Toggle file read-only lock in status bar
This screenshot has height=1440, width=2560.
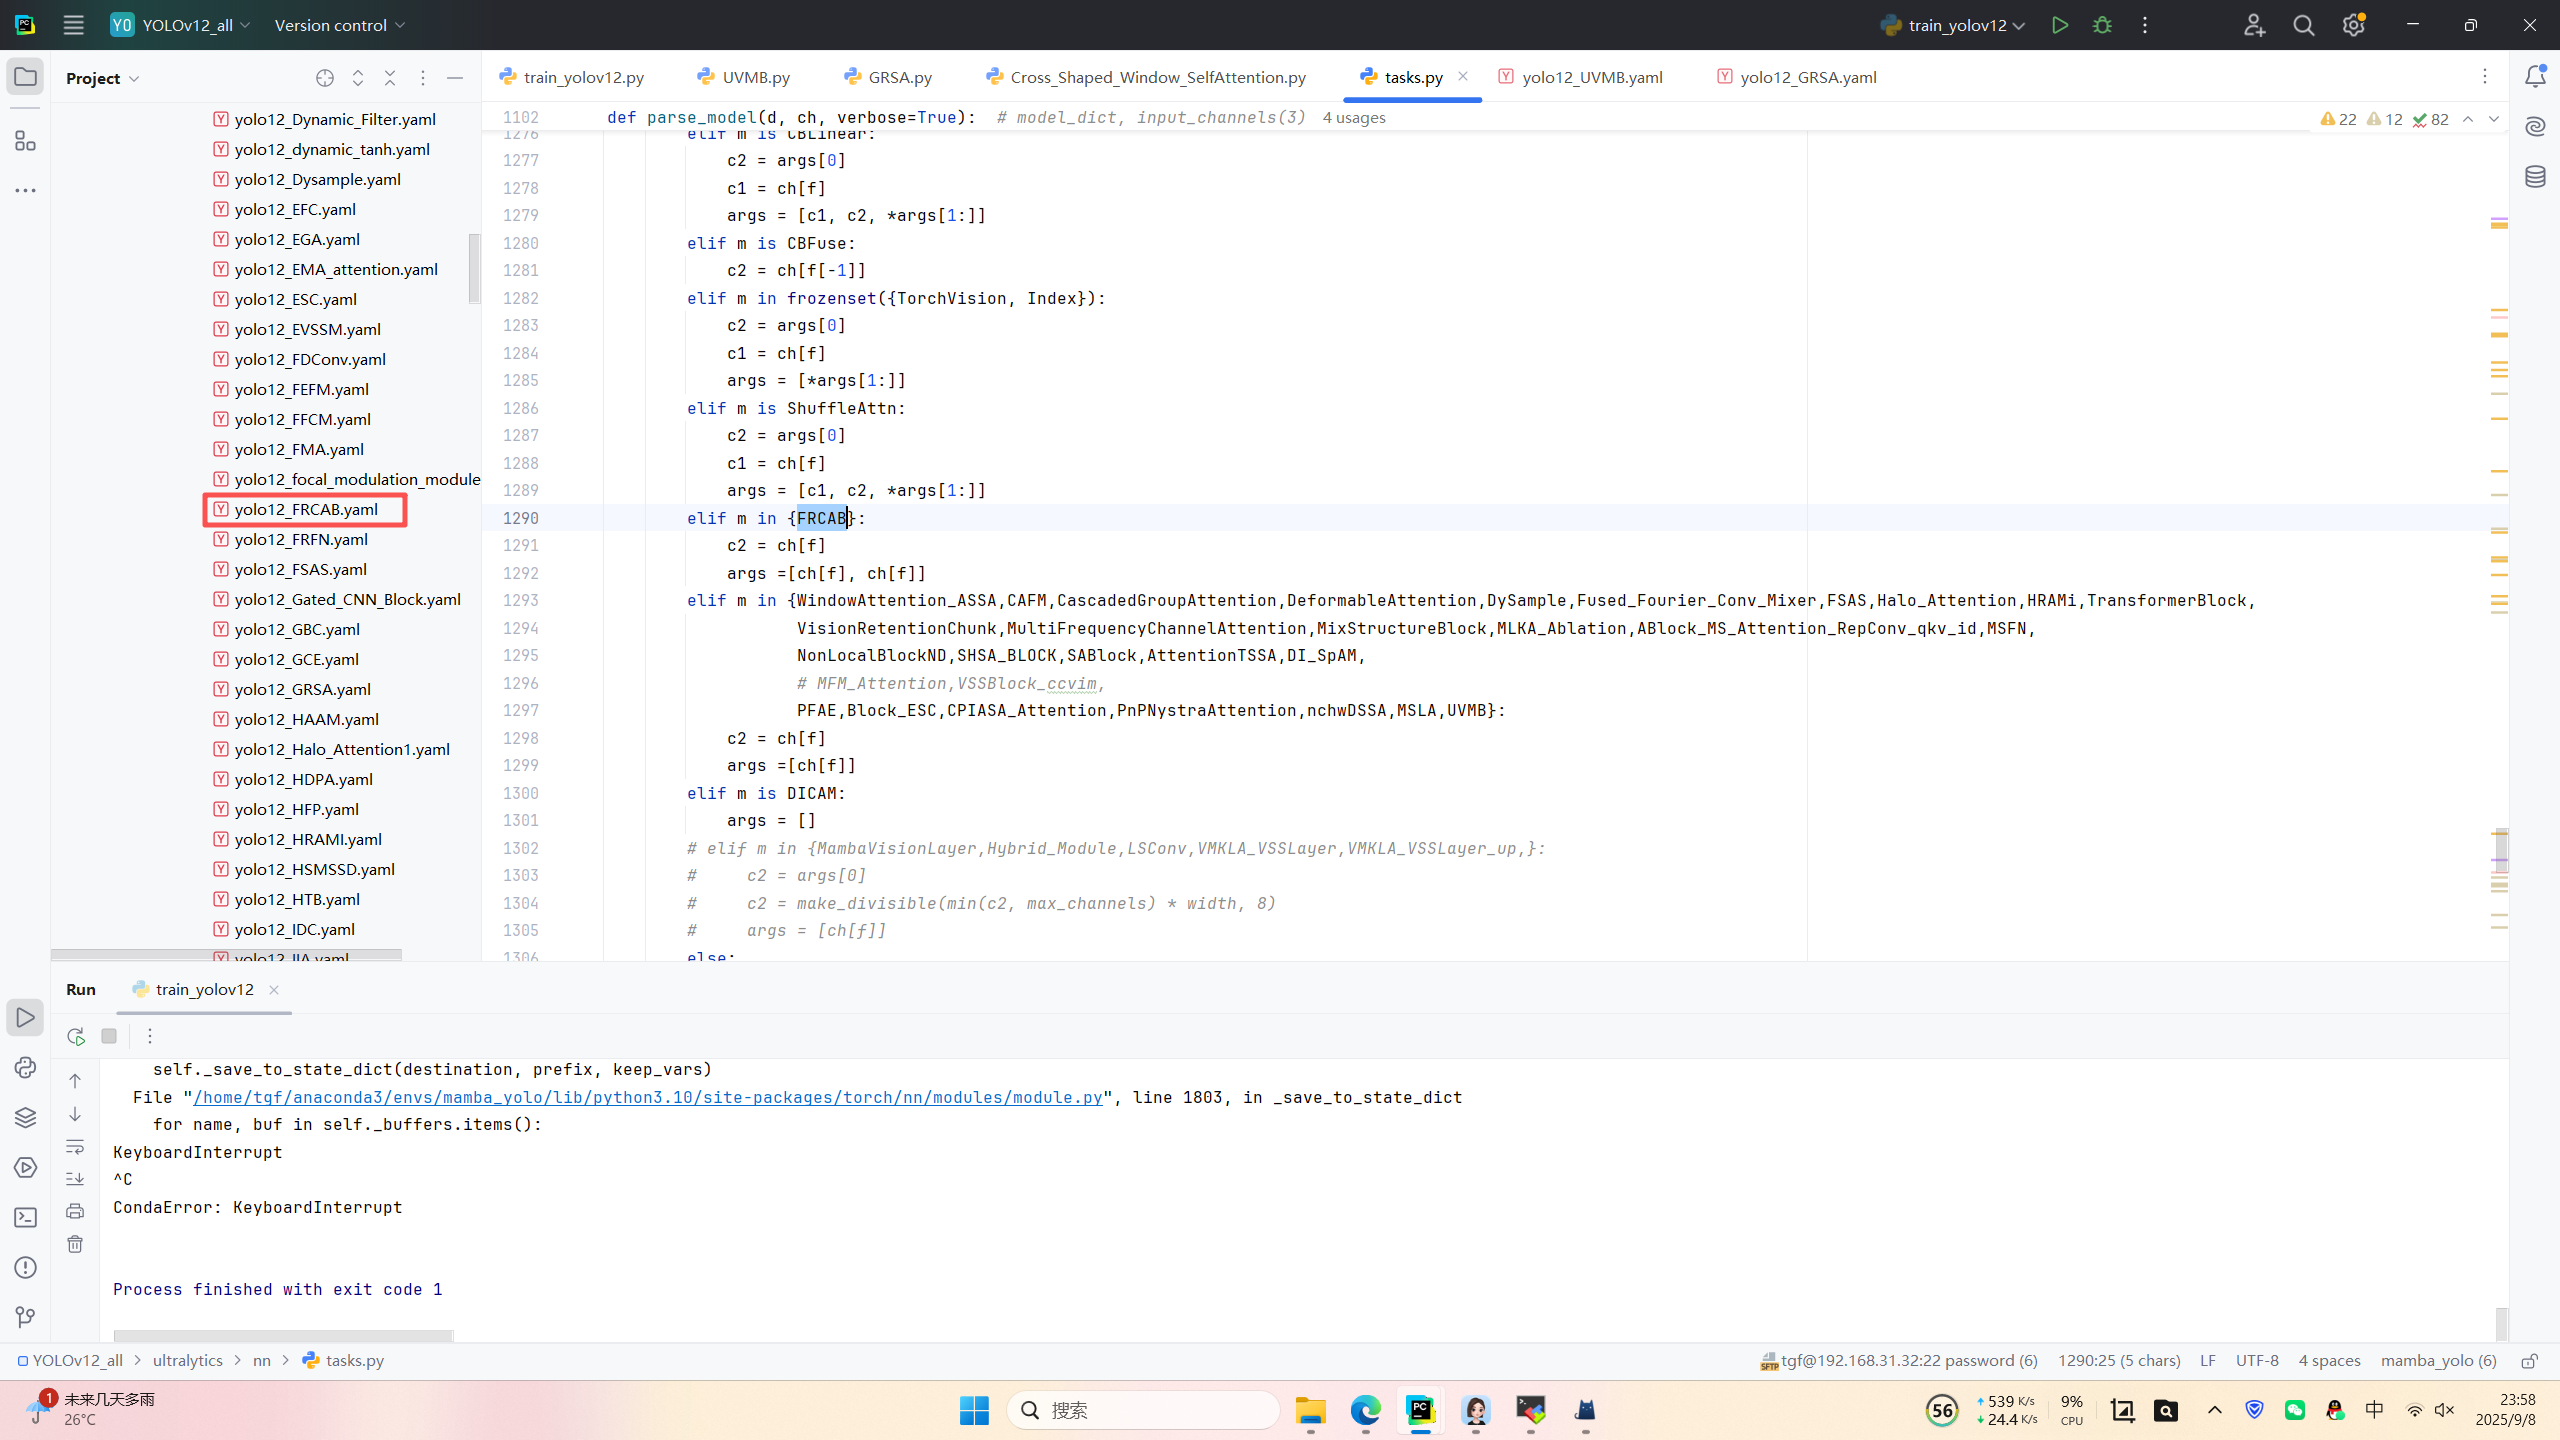tap(2529, 1361)
